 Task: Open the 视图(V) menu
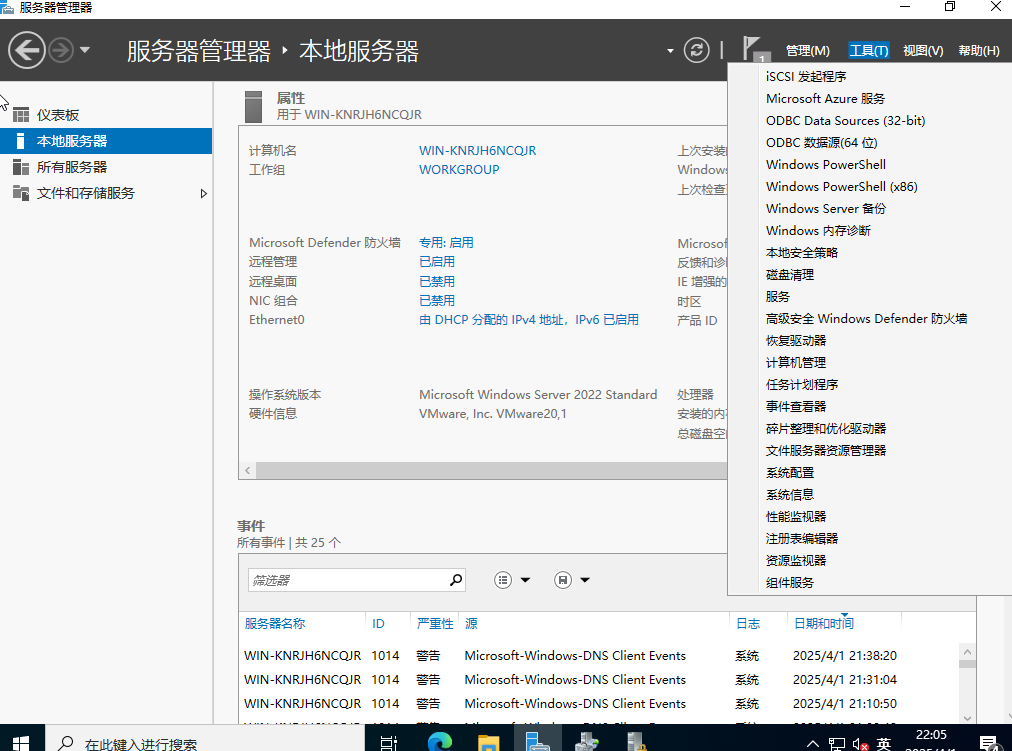[923, 50]
